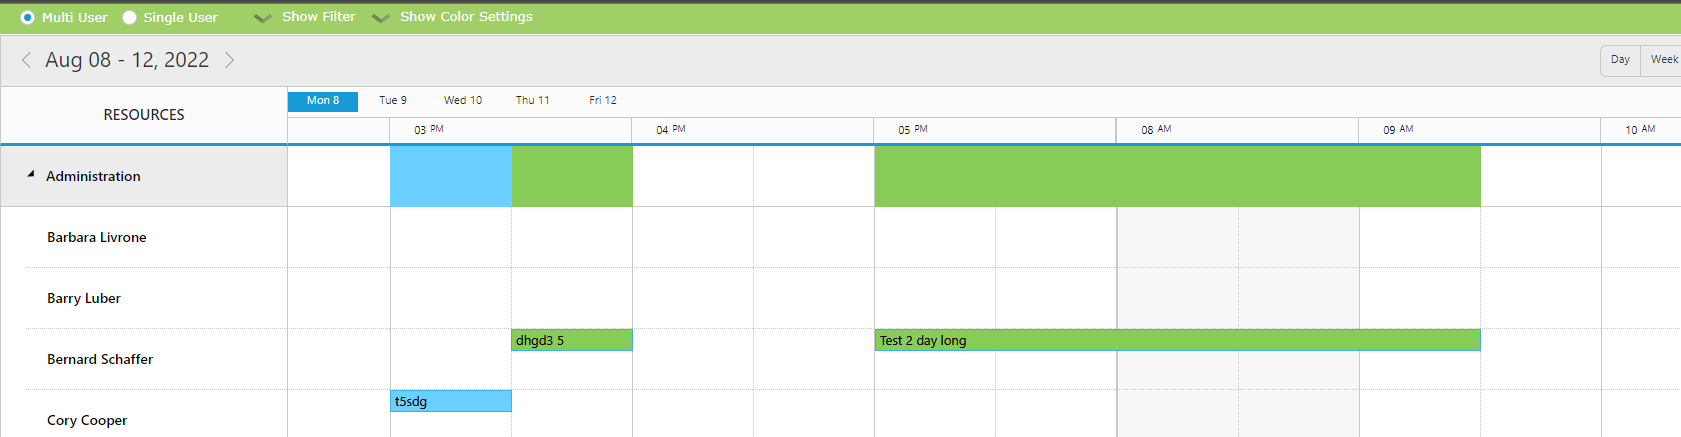Switch to the Week view
Viewport: 1681px width, 437px height.
(x=1663, y=60)
